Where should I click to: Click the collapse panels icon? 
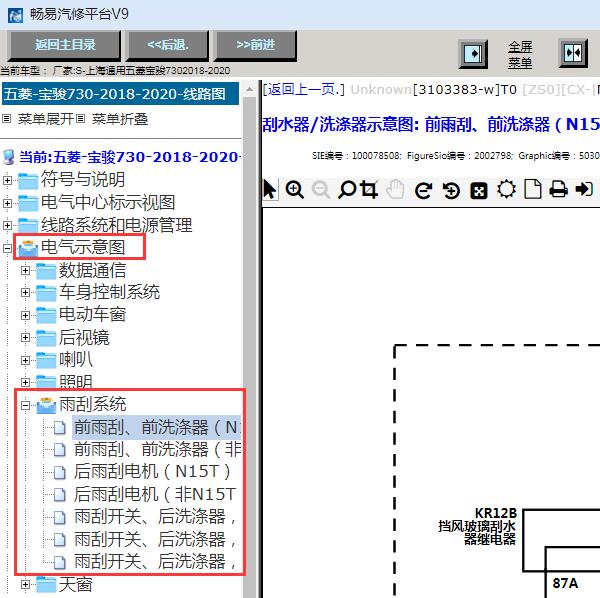point(573,53)
